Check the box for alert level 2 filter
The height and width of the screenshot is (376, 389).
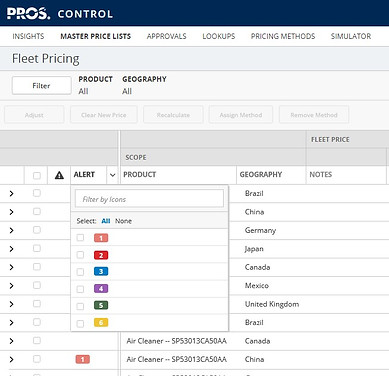(80, 255)
